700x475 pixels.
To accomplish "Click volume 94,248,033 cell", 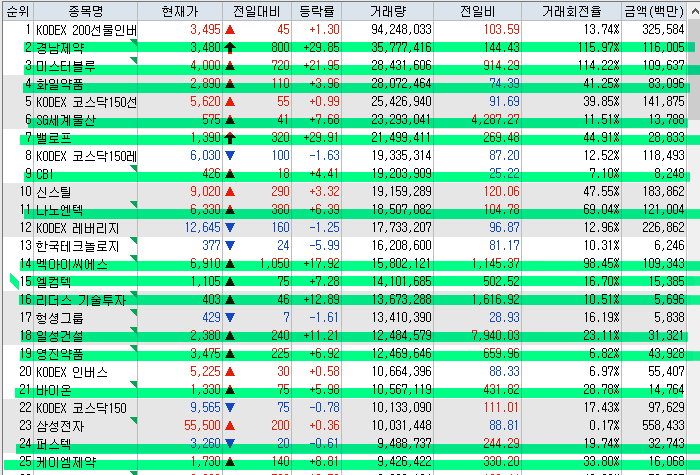I will point(401,29).
